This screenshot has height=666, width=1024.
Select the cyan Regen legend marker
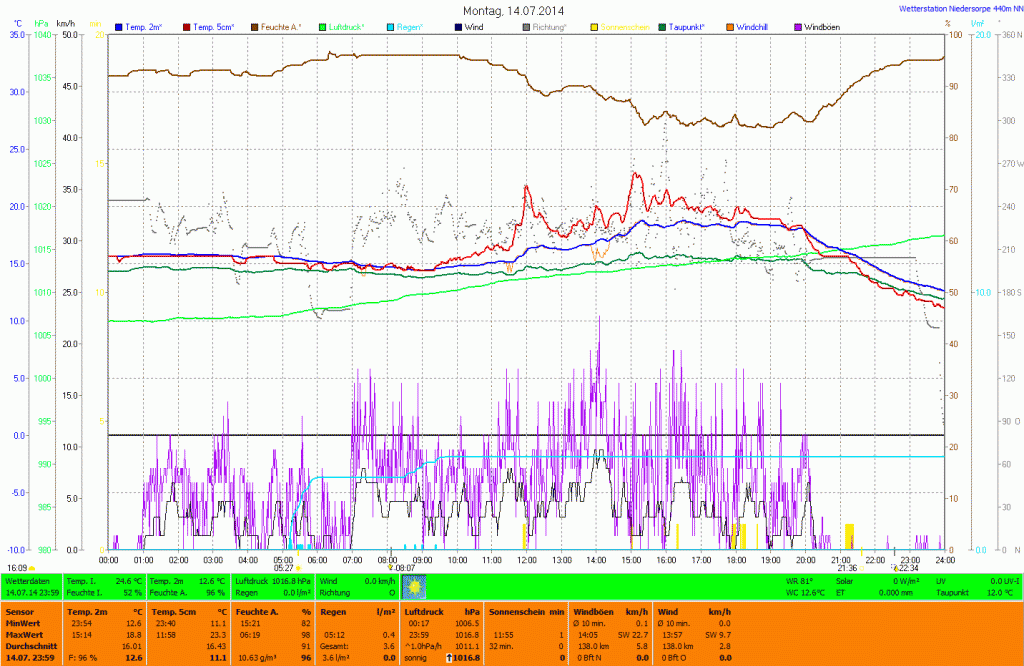point(391,26)
